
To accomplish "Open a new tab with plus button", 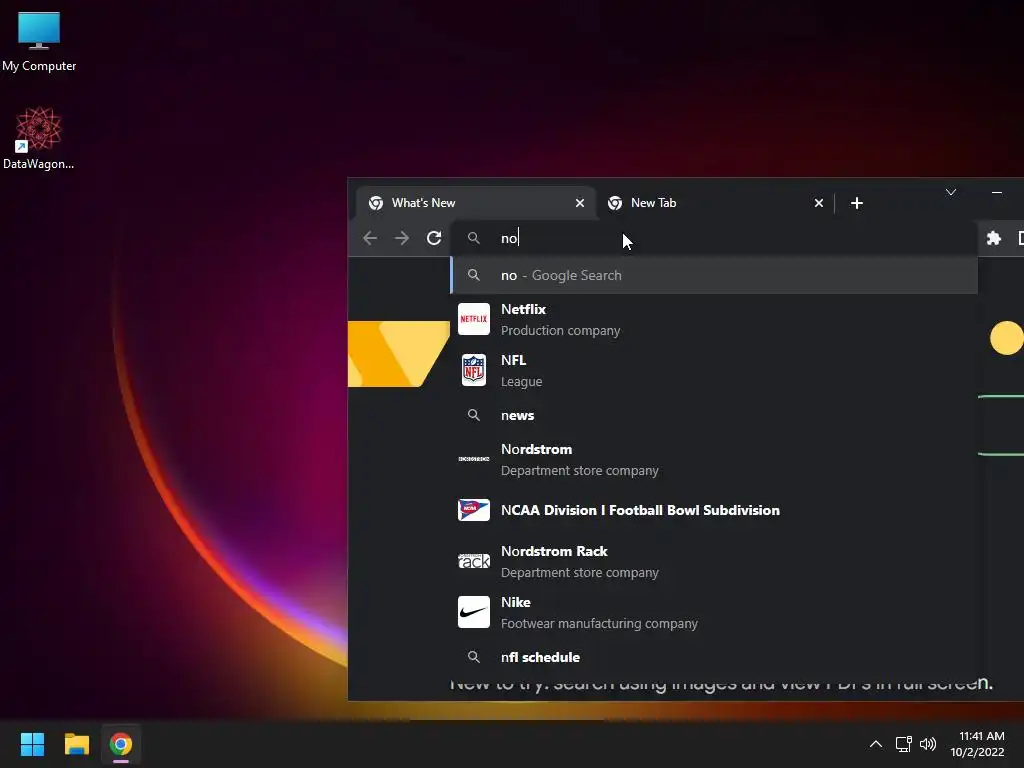I will (857, 203).
